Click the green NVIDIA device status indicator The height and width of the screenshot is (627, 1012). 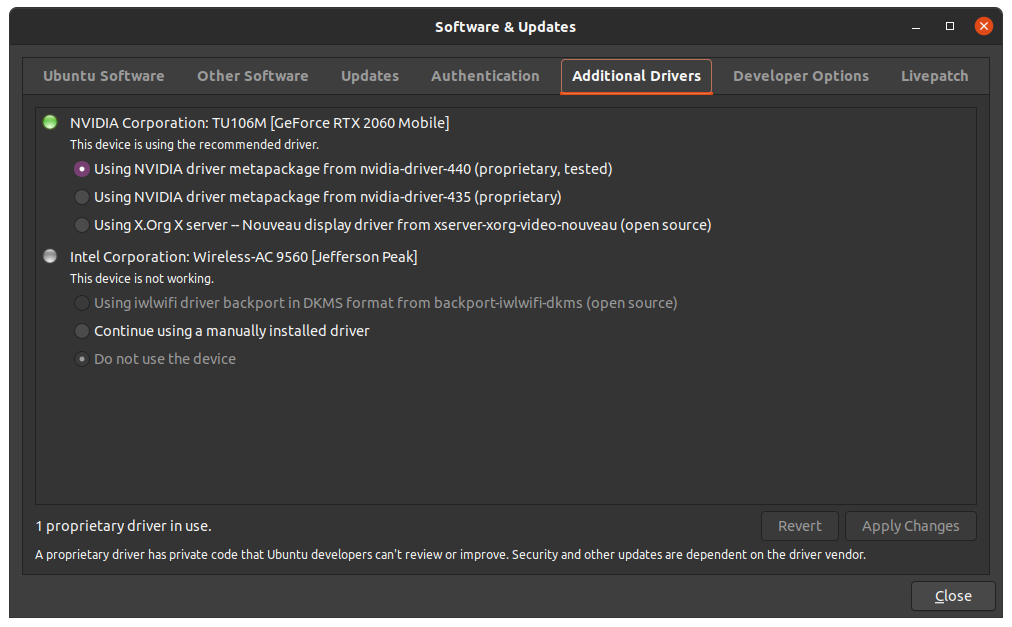[x=50, y=123]
